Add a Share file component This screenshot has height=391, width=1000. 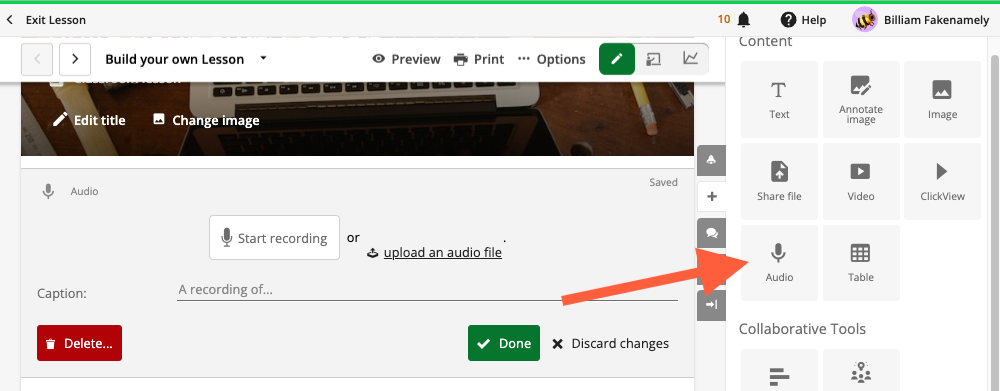click(779, 181)
